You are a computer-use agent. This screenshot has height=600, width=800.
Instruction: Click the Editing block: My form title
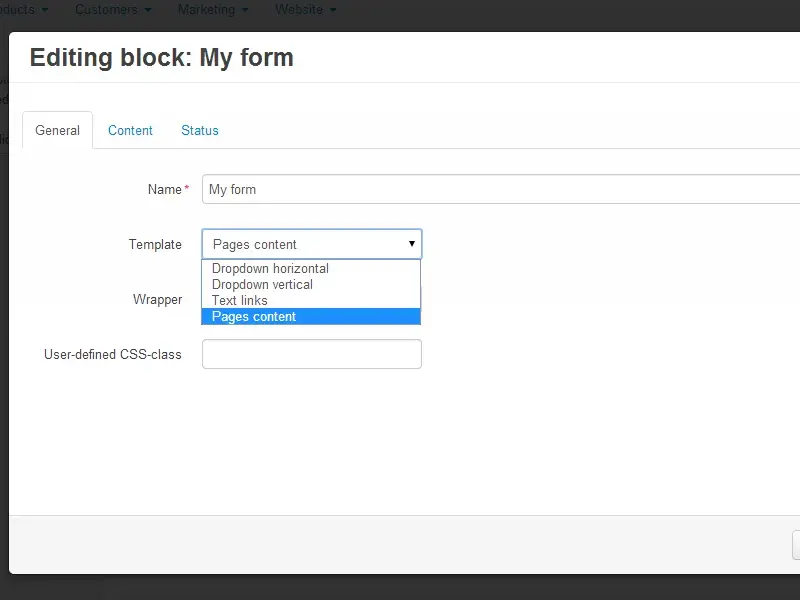tap(162, 58)
